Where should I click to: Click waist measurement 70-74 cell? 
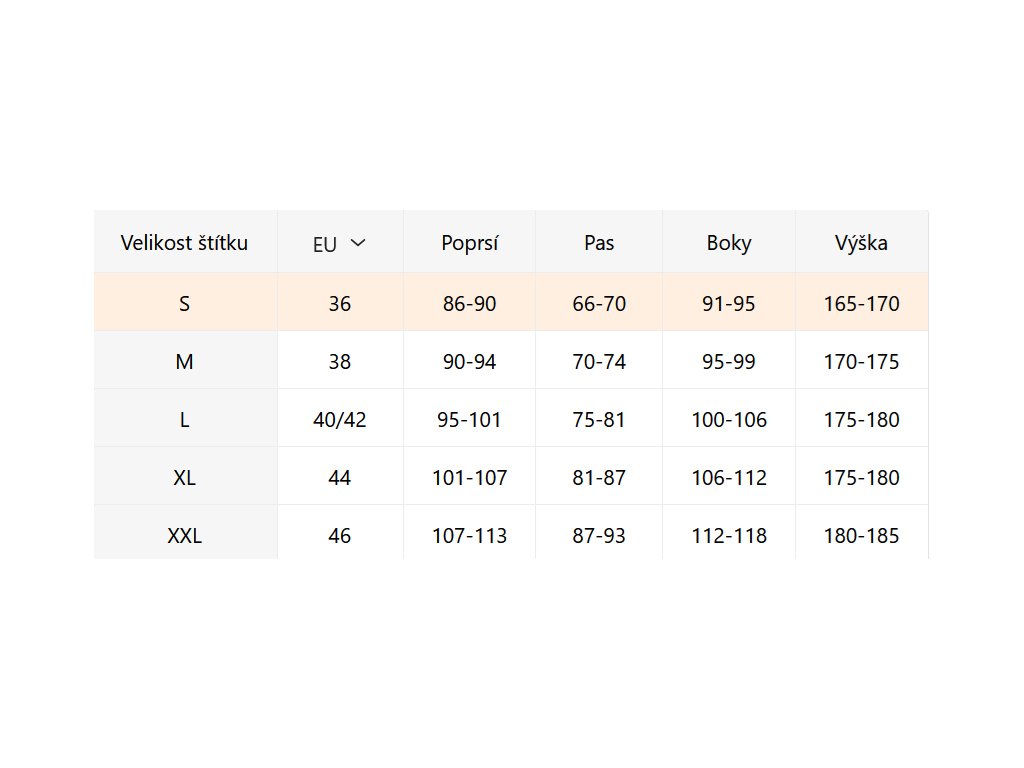click(599, 362)
